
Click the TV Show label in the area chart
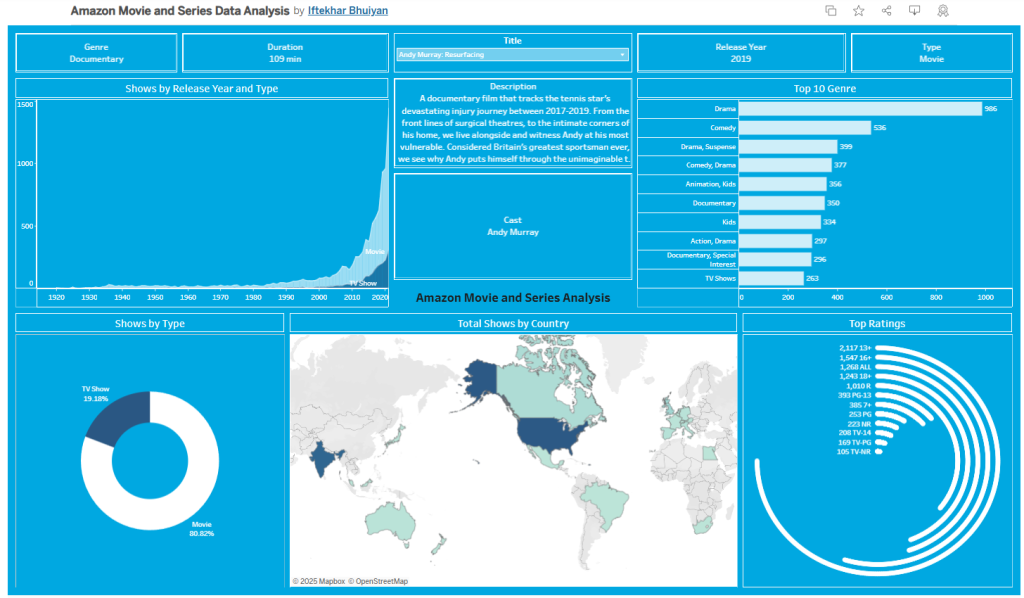click(x=363, y=283)
